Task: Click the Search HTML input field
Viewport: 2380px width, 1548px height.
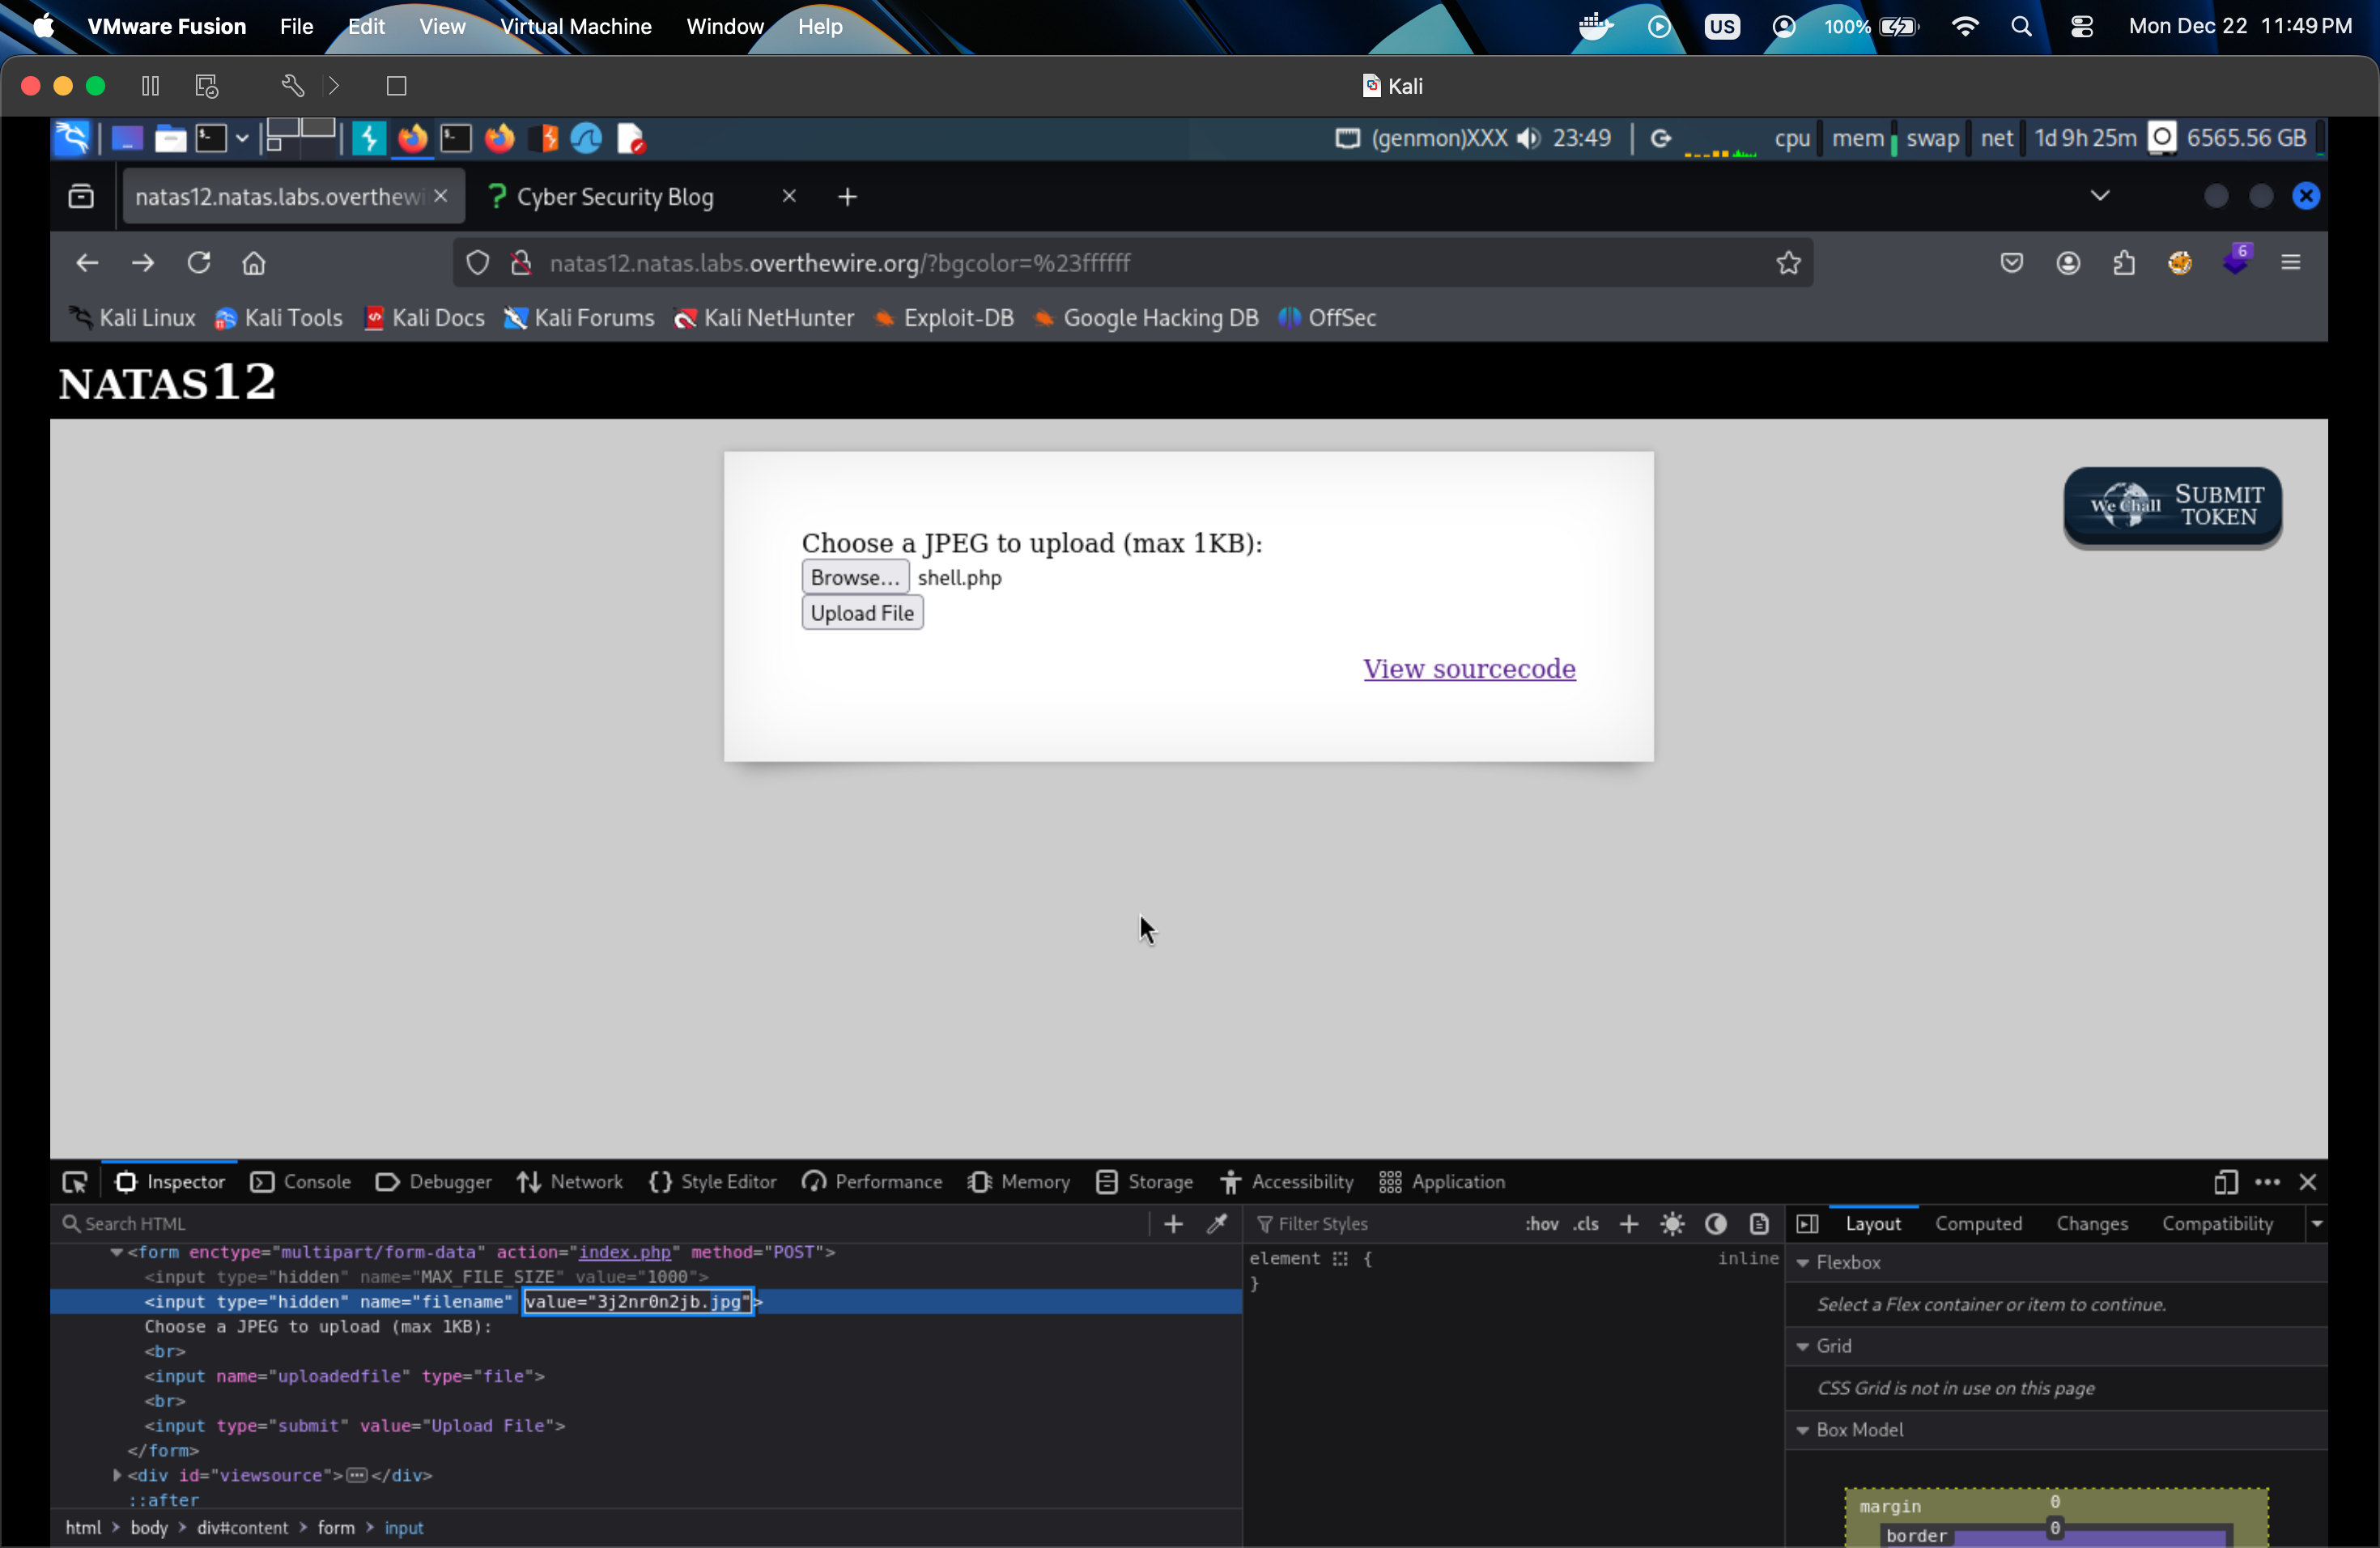Action: coord(600,1223)
